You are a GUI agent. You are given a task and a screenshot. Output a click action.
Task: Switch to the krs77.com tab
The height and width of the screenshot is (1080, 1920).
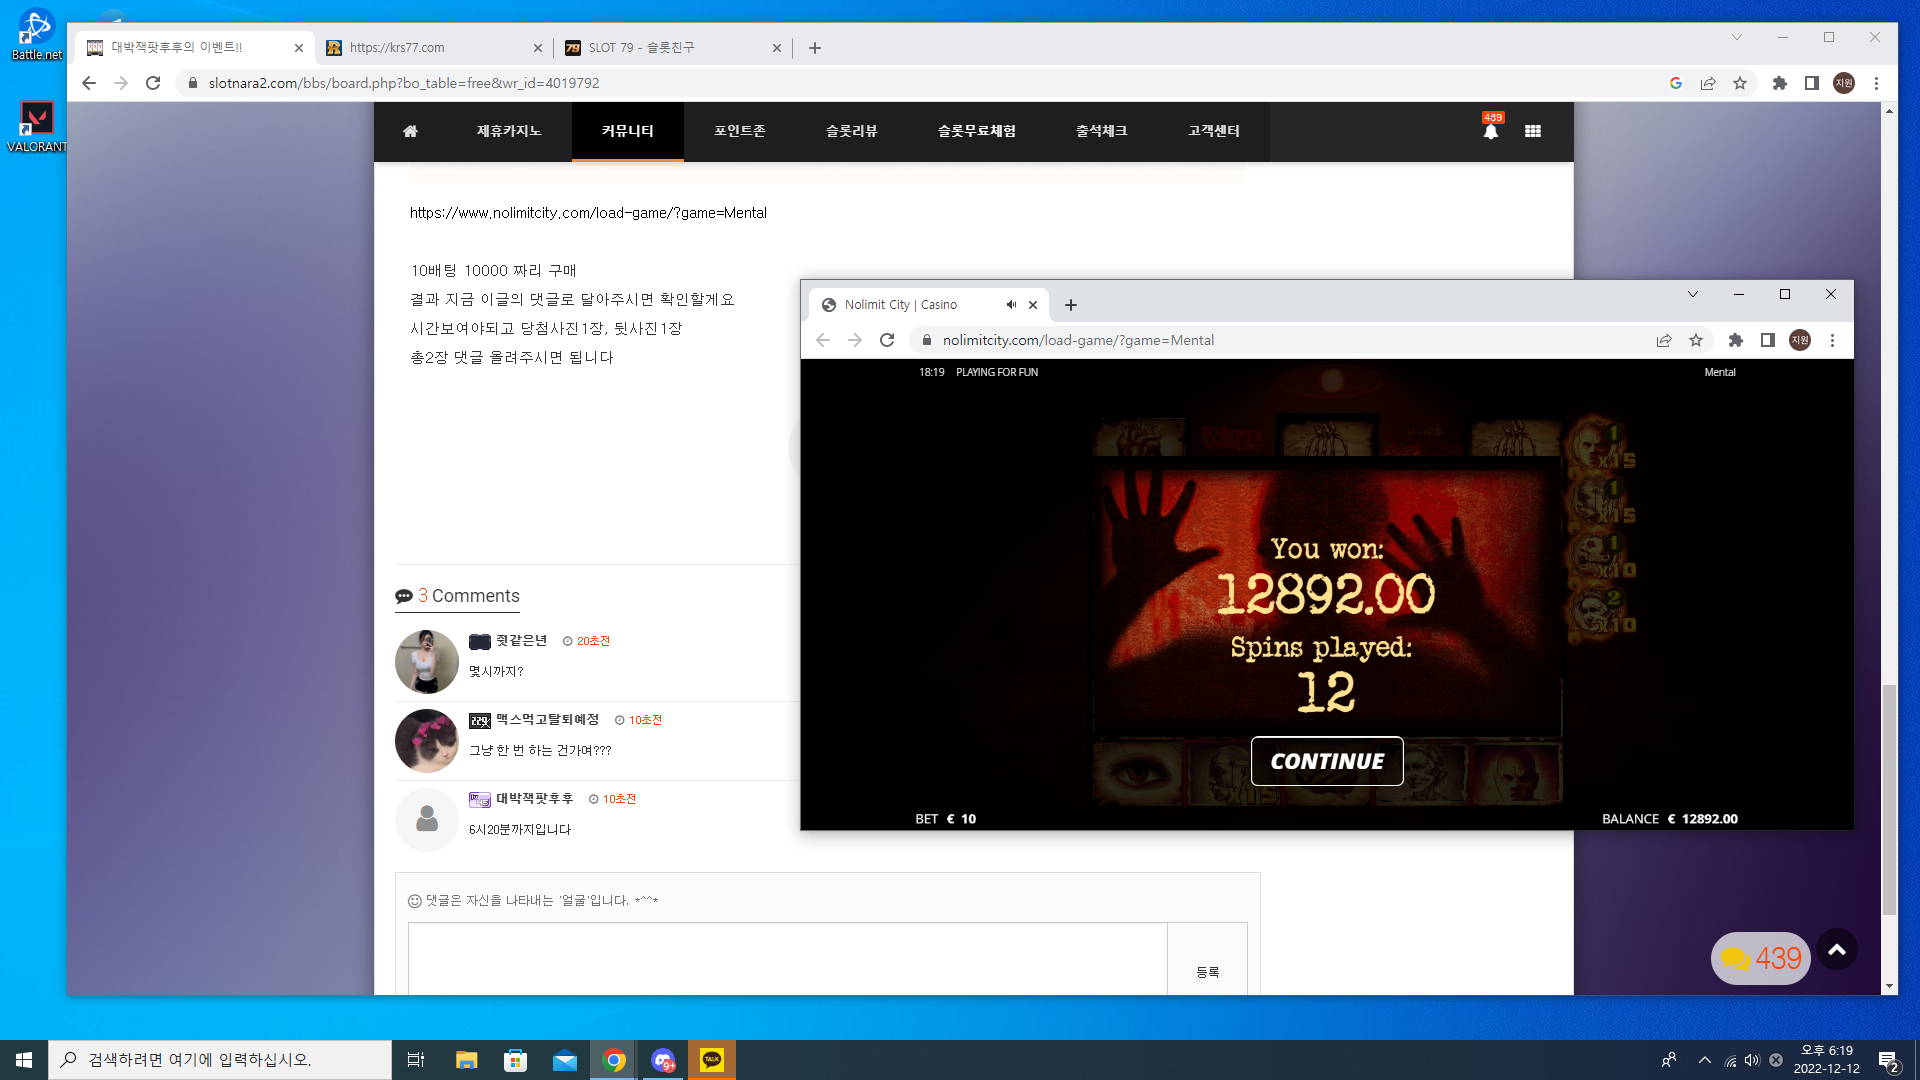click(x=432, y=48)
